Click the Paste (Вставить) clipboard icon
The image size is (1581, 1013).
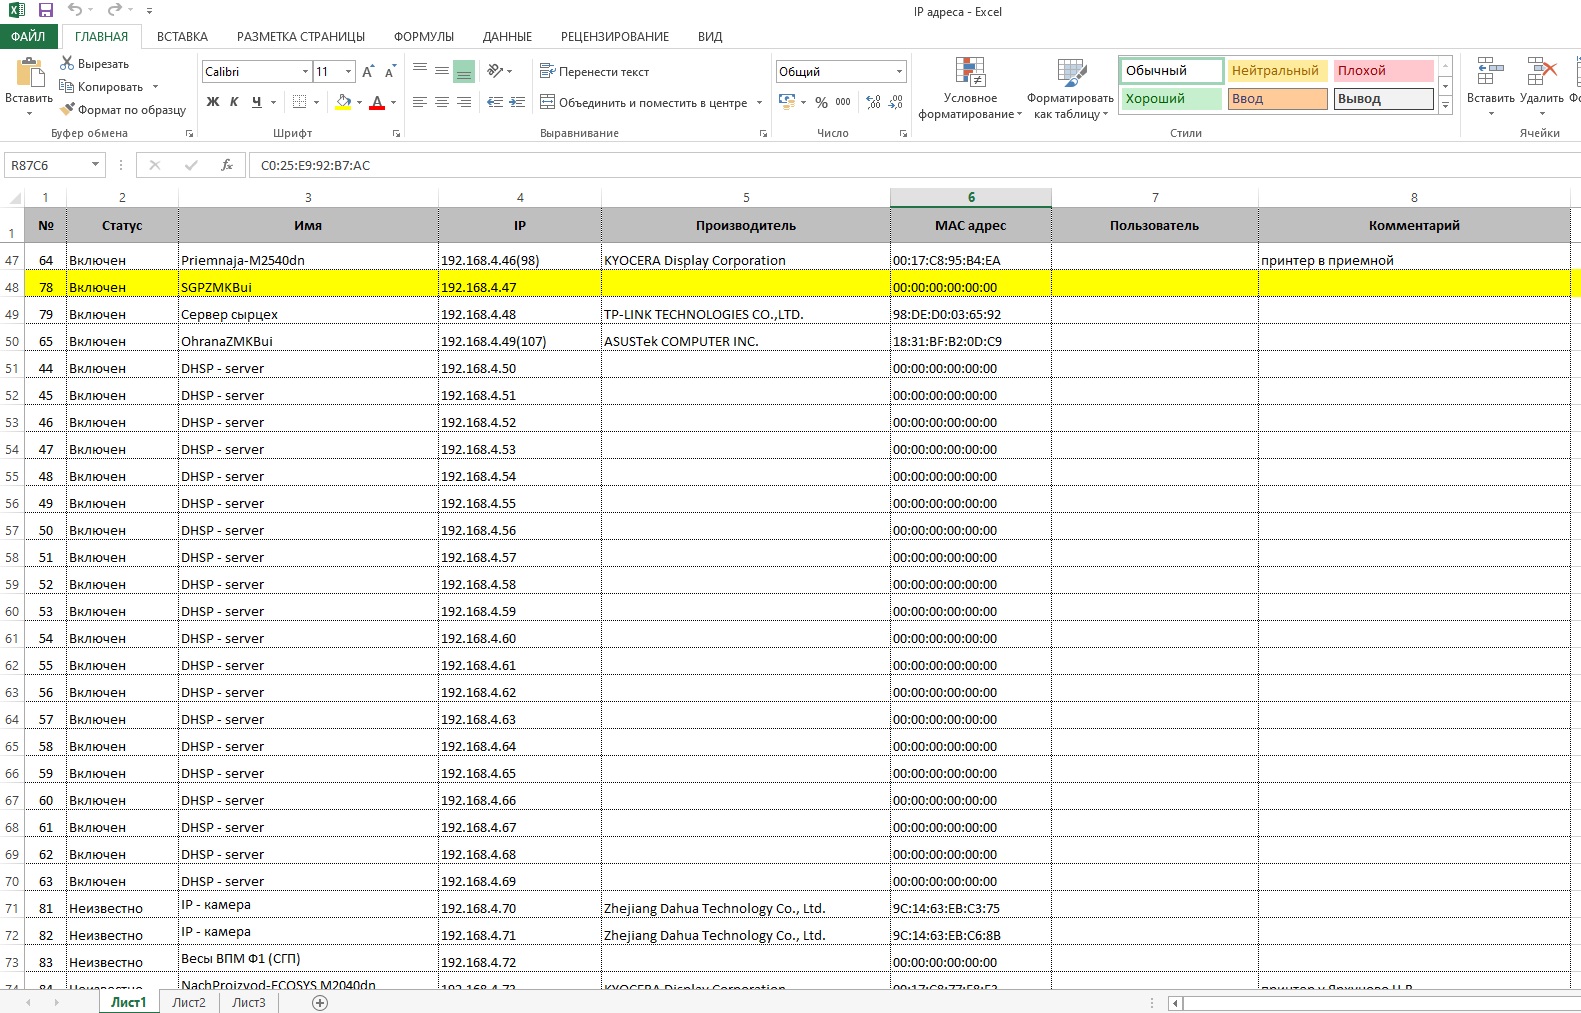tap(29, 73)
